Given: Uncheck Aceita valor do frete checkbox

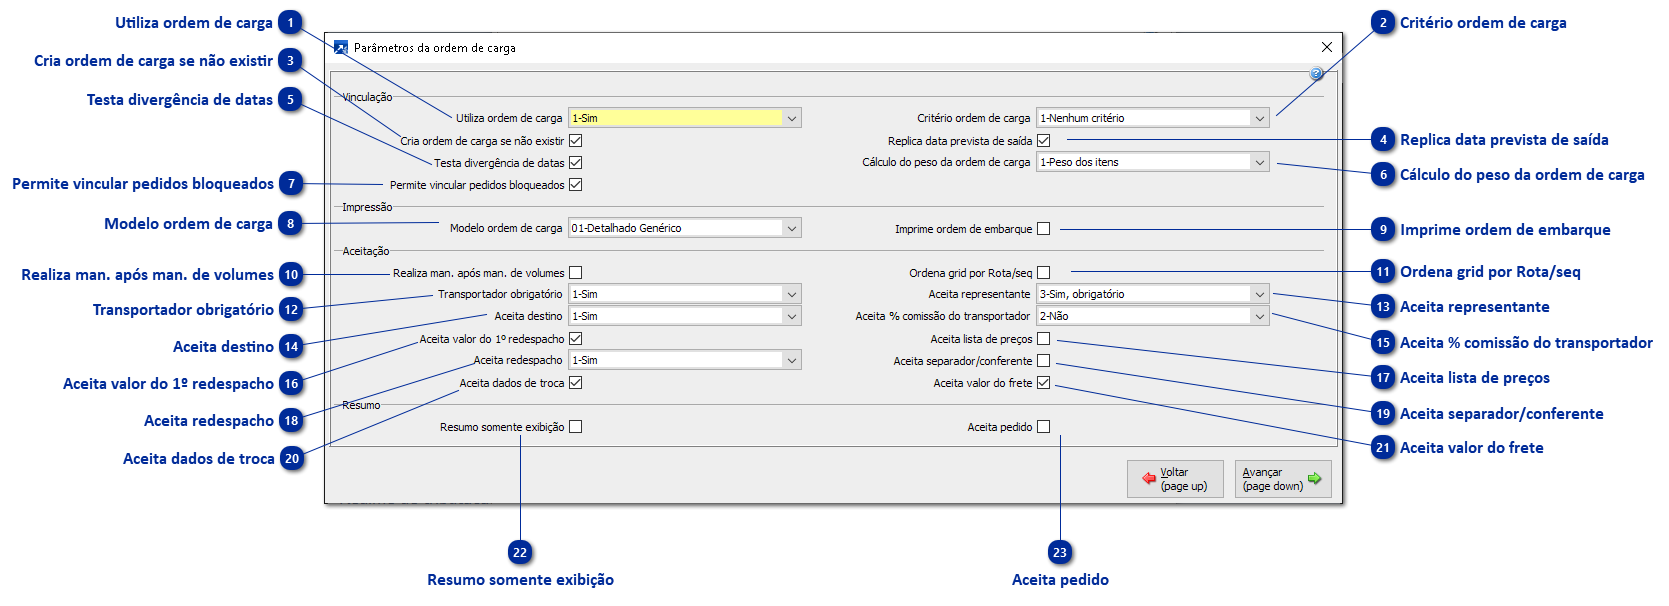Looking at the screenshot, I should [x=1044, y=383].
